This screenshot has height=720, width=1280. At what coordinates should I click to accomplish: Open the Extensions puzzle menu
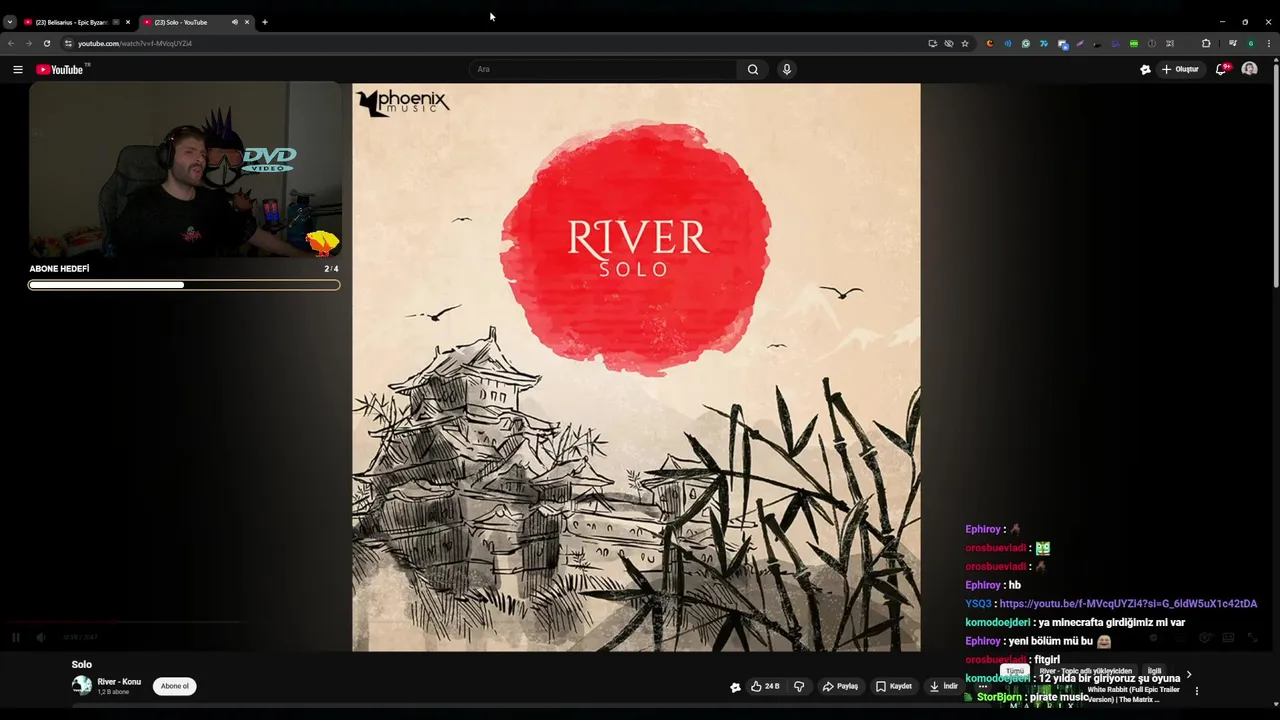(1206, 43)
